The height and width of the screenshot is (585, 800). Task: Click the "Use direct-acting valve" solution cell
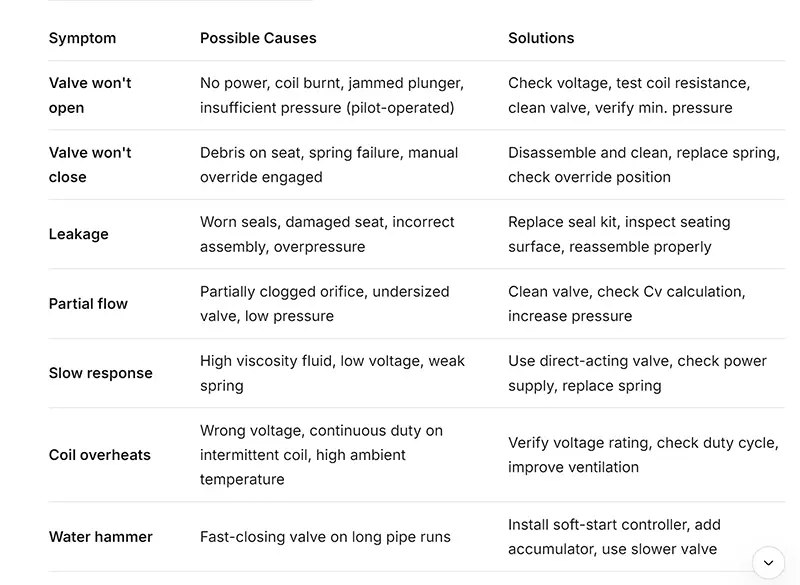[x=637, y=373]
